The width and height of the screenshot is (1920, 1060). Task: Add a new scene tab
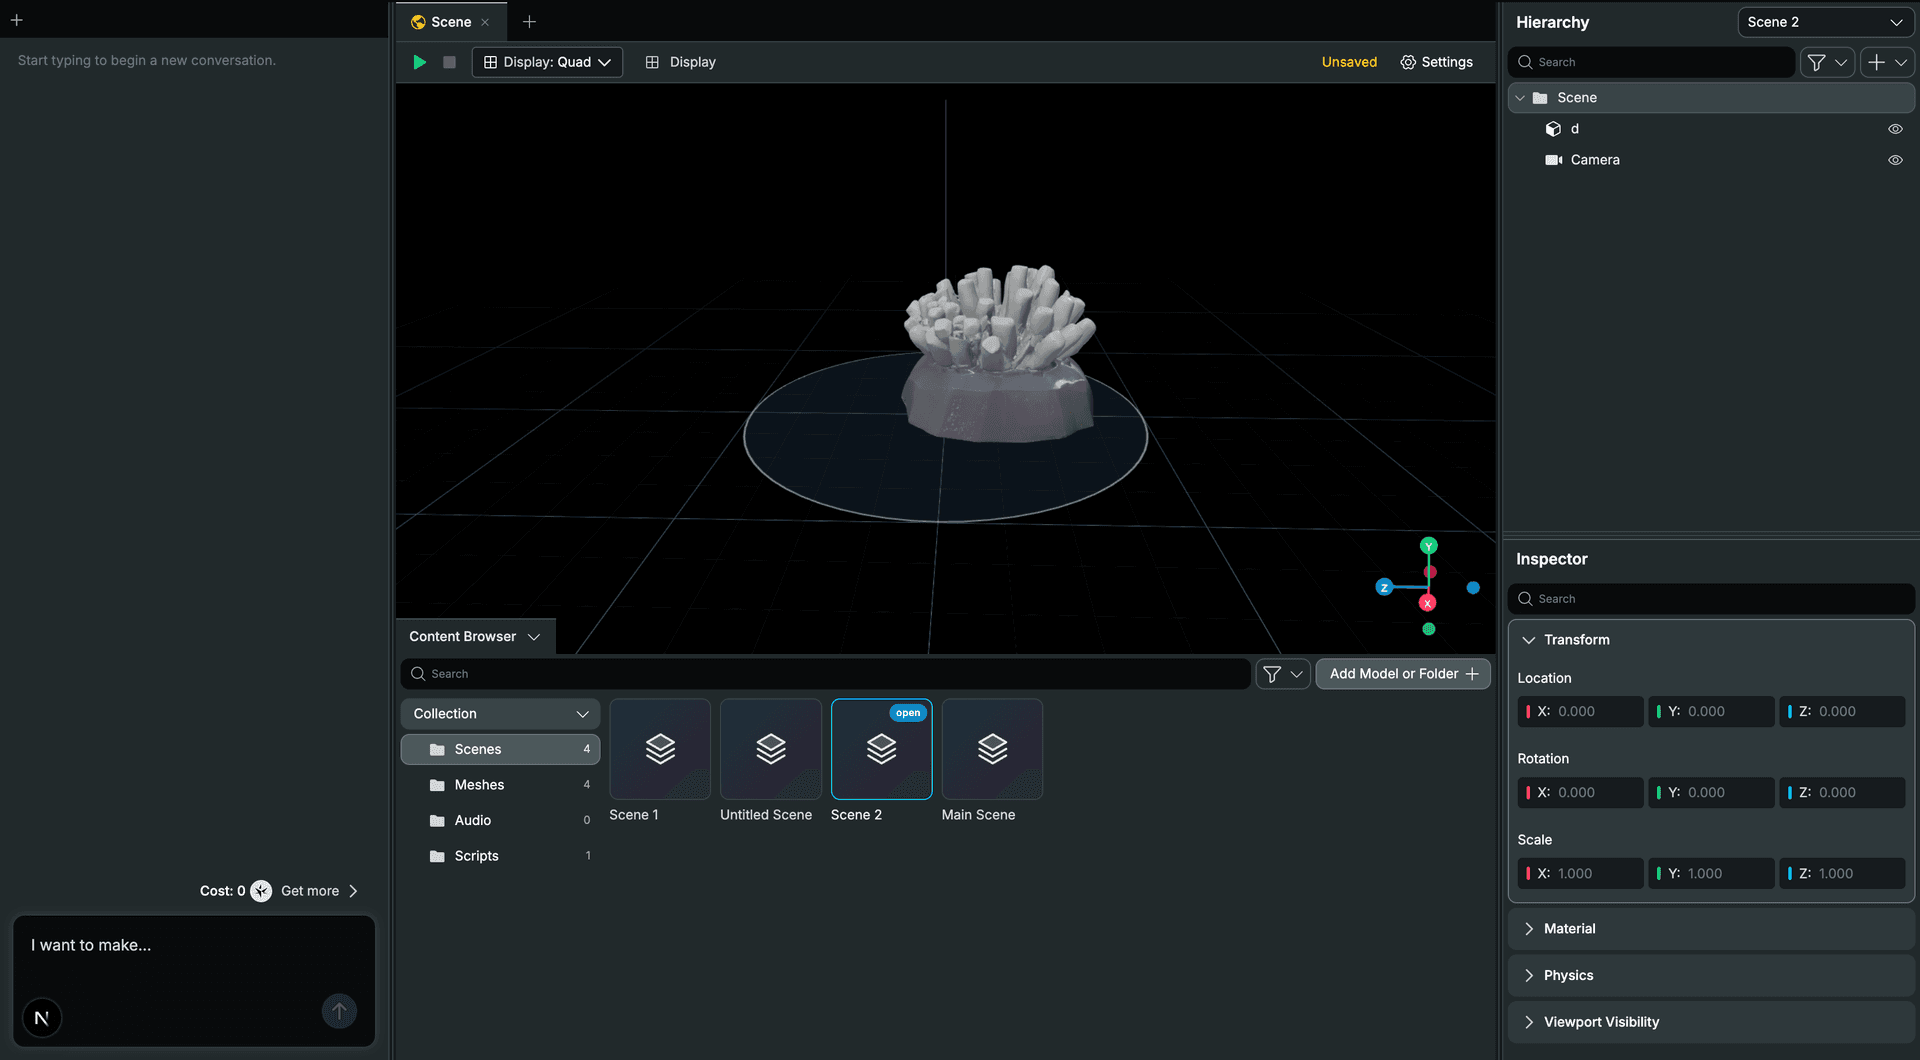[529, 22]
